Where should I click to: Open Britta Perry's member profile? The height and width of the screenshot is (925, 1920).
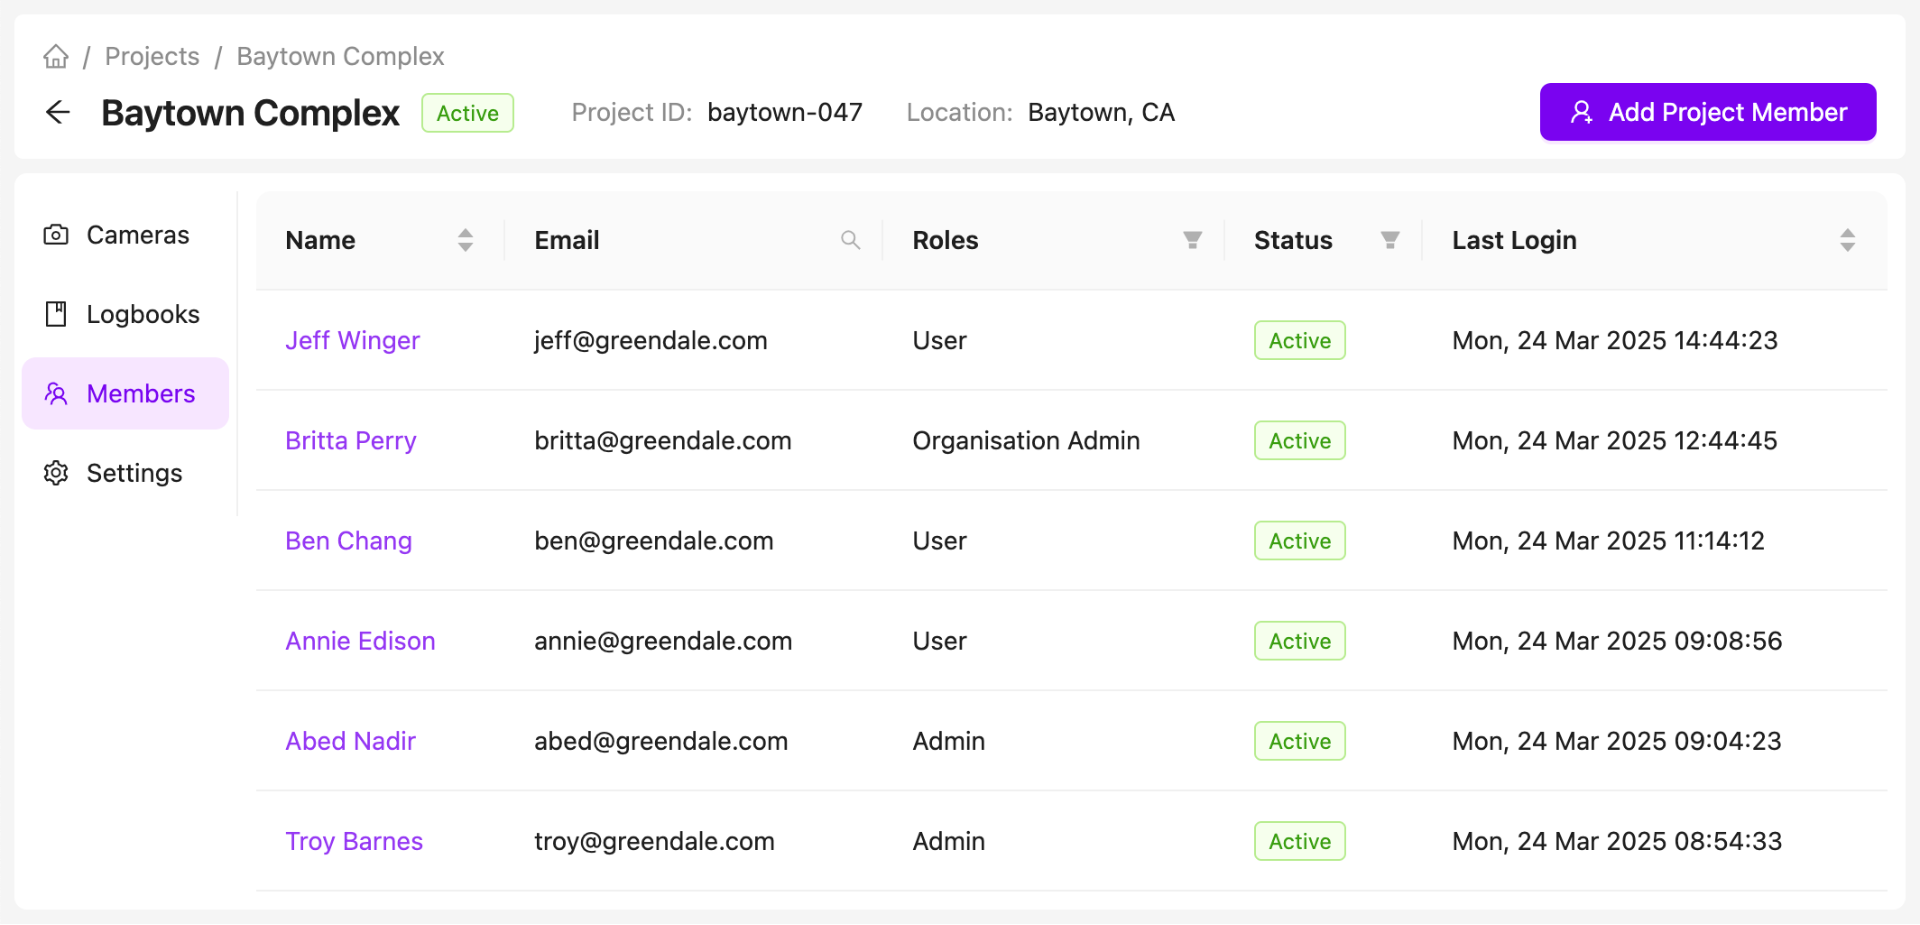pyautogui.click(x=350, y=440)
